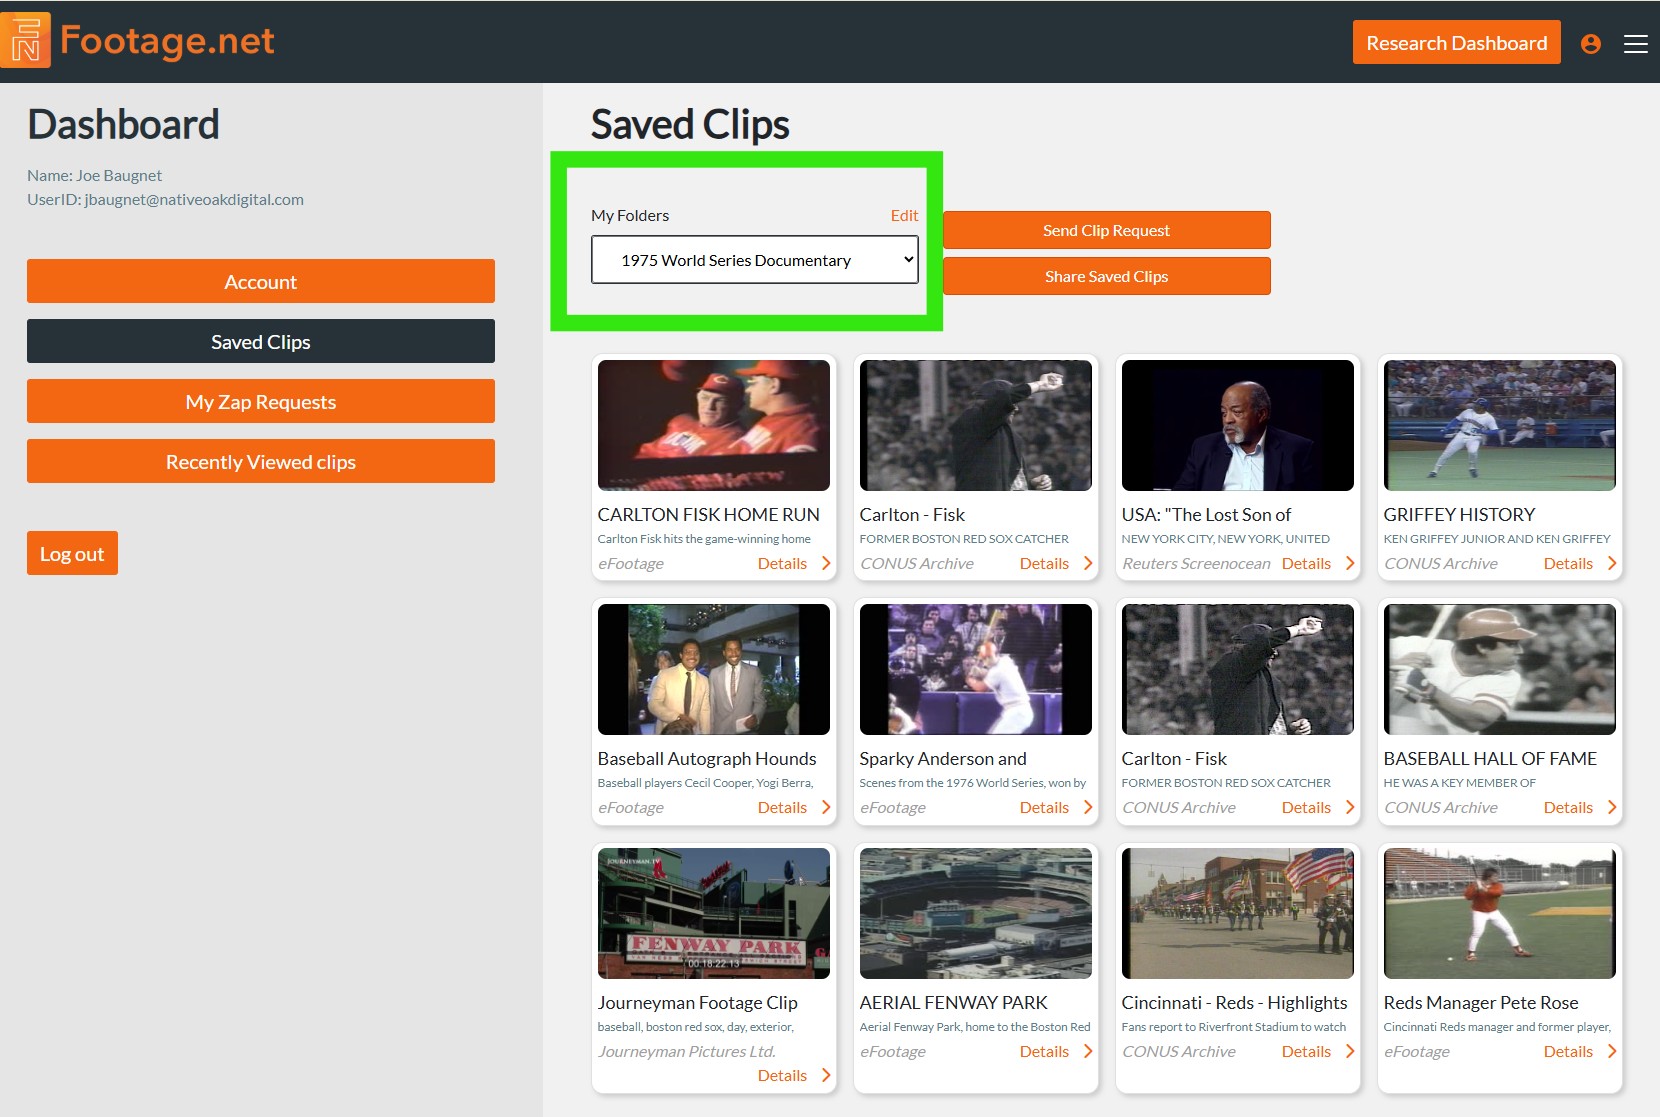Click arrow beside Baseball Autograph Hounds Details
Image resolution: width=1660 pixels, height=1117 pixels.
pos(826,807)
